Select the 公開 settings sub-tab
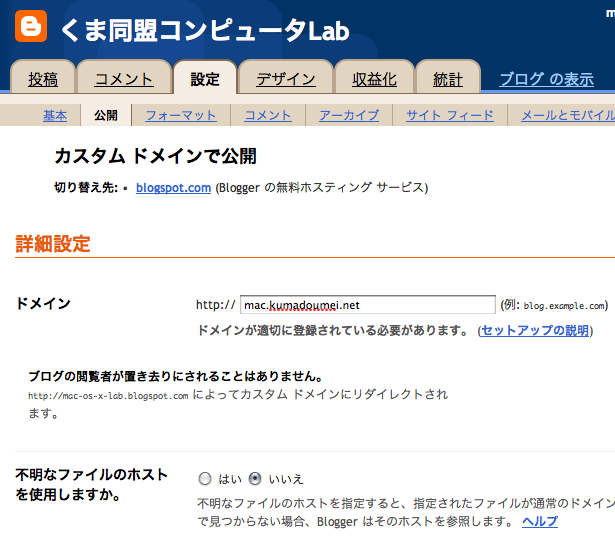Viewport: 615px width, 549px height. coord(106,115)
